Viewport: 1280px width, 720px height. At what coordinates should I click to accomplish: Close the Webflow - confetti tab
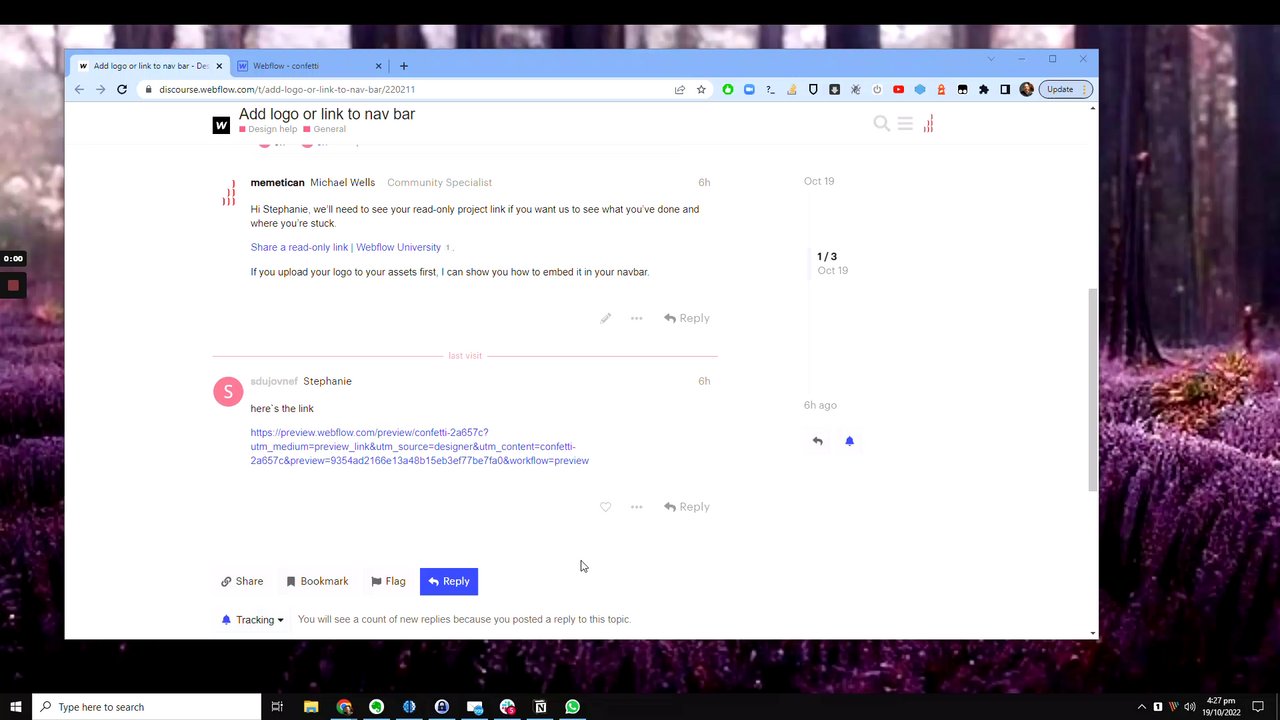(x=379, y=66)
